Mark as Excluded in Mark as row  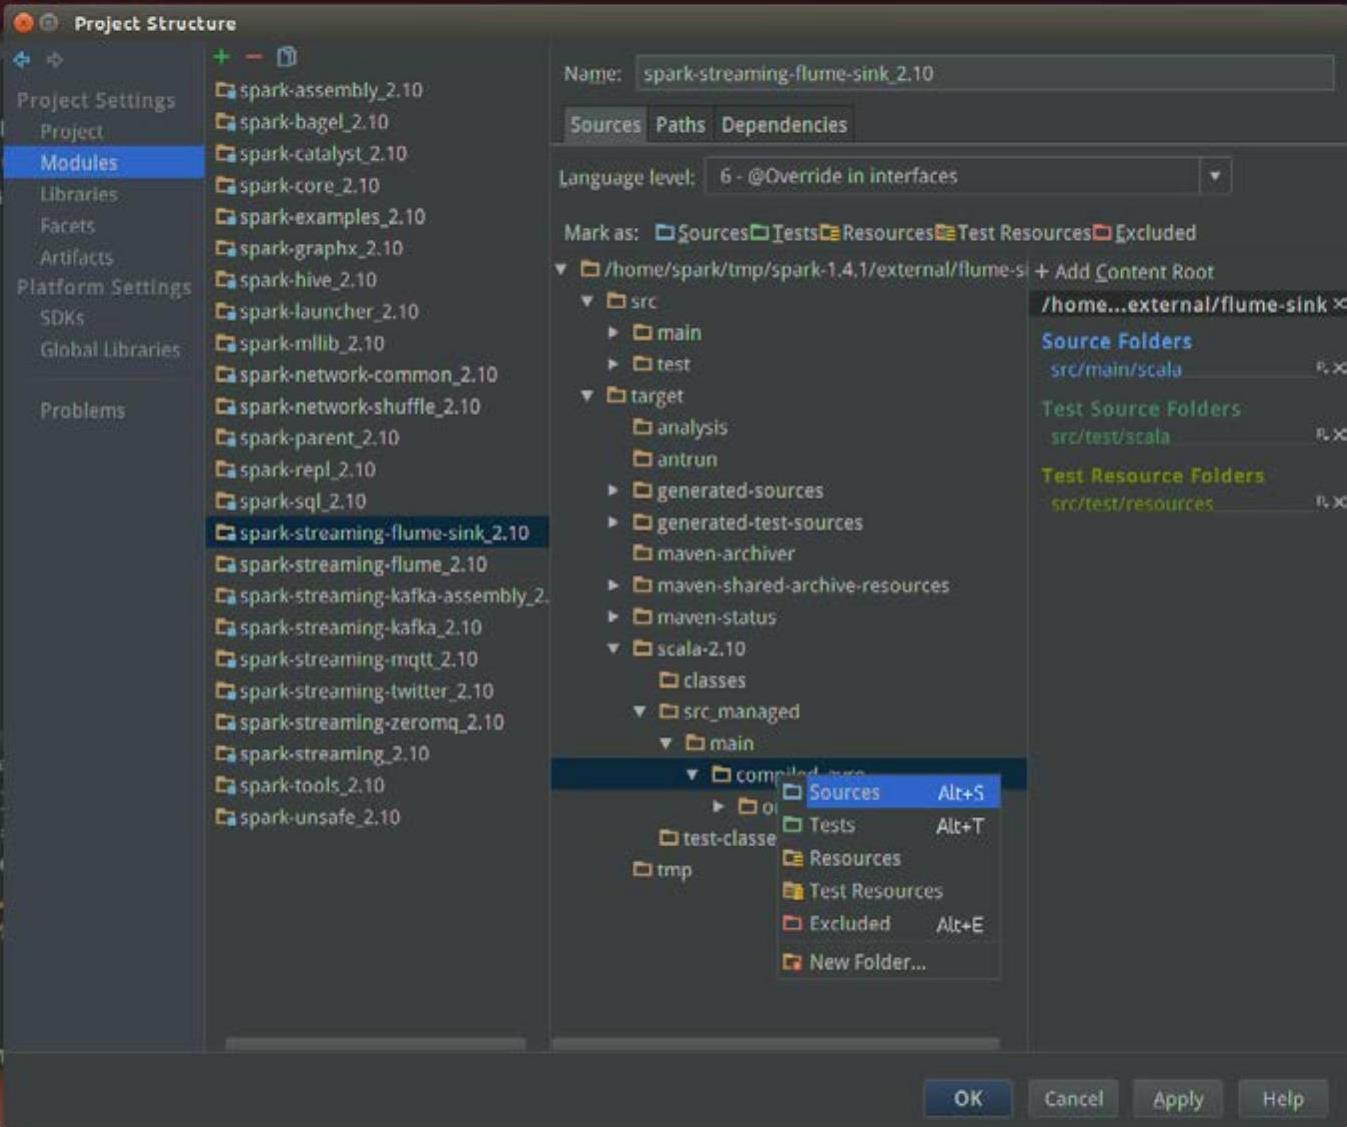click(x=1145, y=233)
